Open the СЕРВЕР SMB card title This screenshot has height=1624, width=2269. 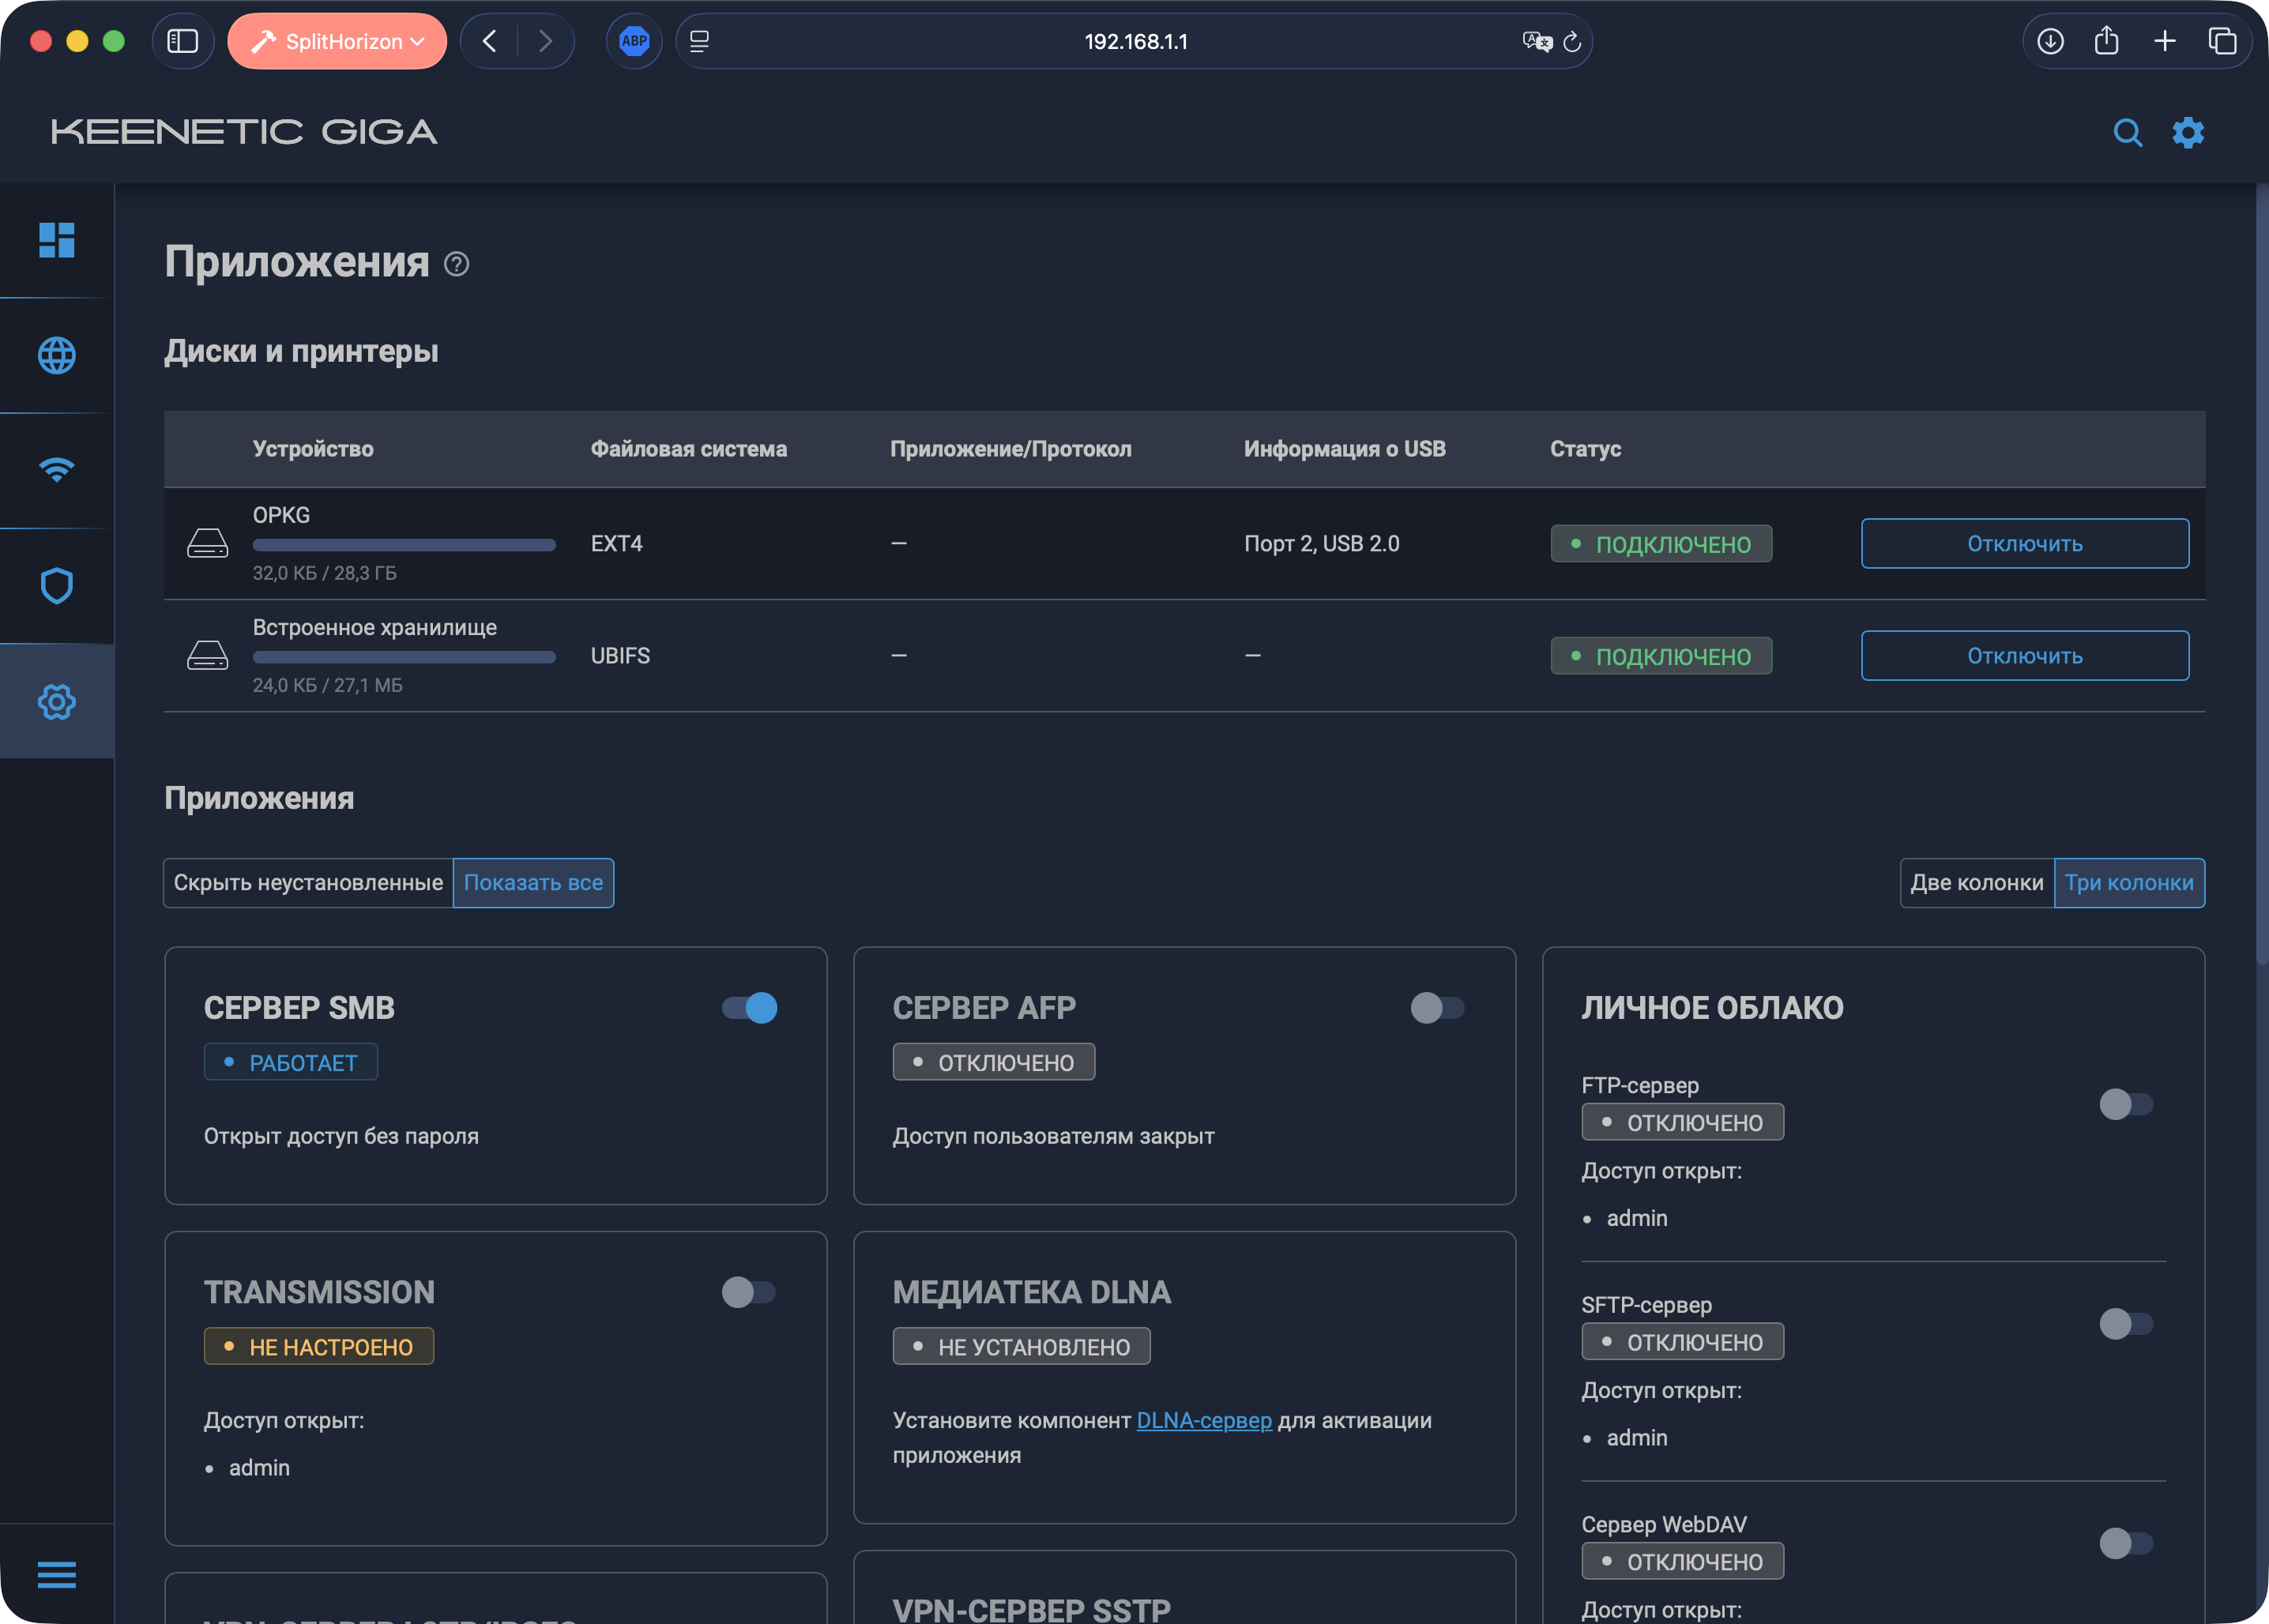[299, 1008]
